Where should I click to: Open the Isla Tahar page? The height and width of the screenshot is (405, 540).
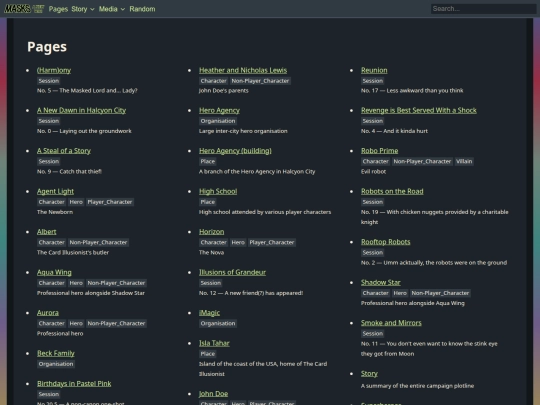tap(214, 343)
